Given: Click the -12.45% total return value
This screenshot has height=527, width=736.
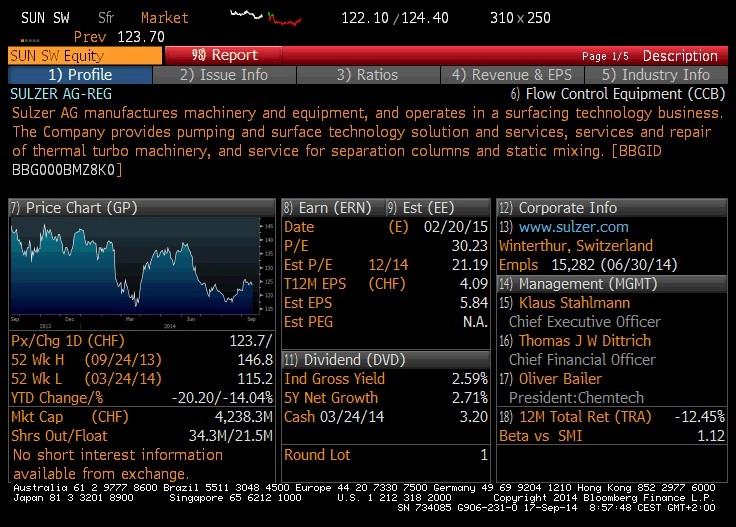Looking at the screenshot, I should tap(700, 417).
